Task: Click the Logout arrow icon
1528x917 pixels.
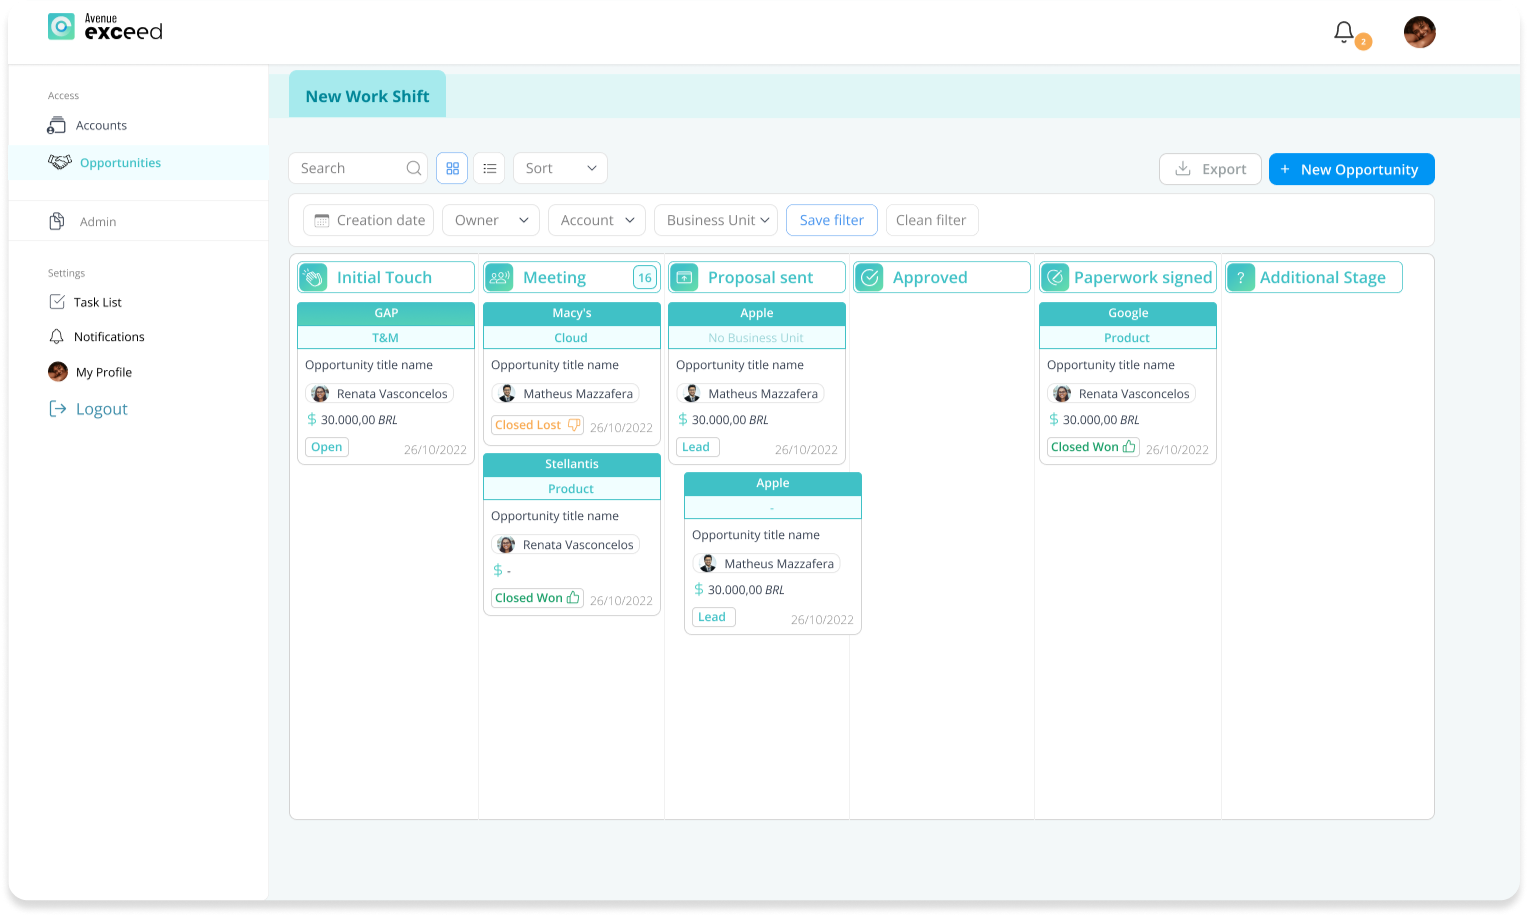Action: (58, 408)
